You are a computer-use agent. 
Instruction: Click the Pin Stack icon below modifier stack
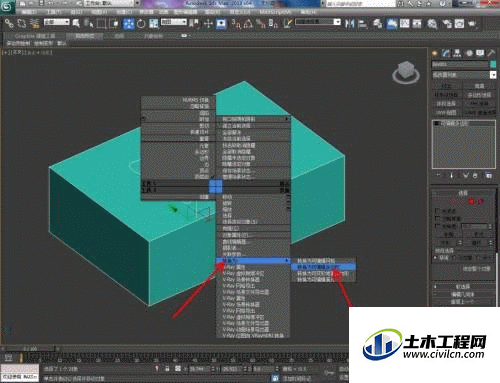438,175
